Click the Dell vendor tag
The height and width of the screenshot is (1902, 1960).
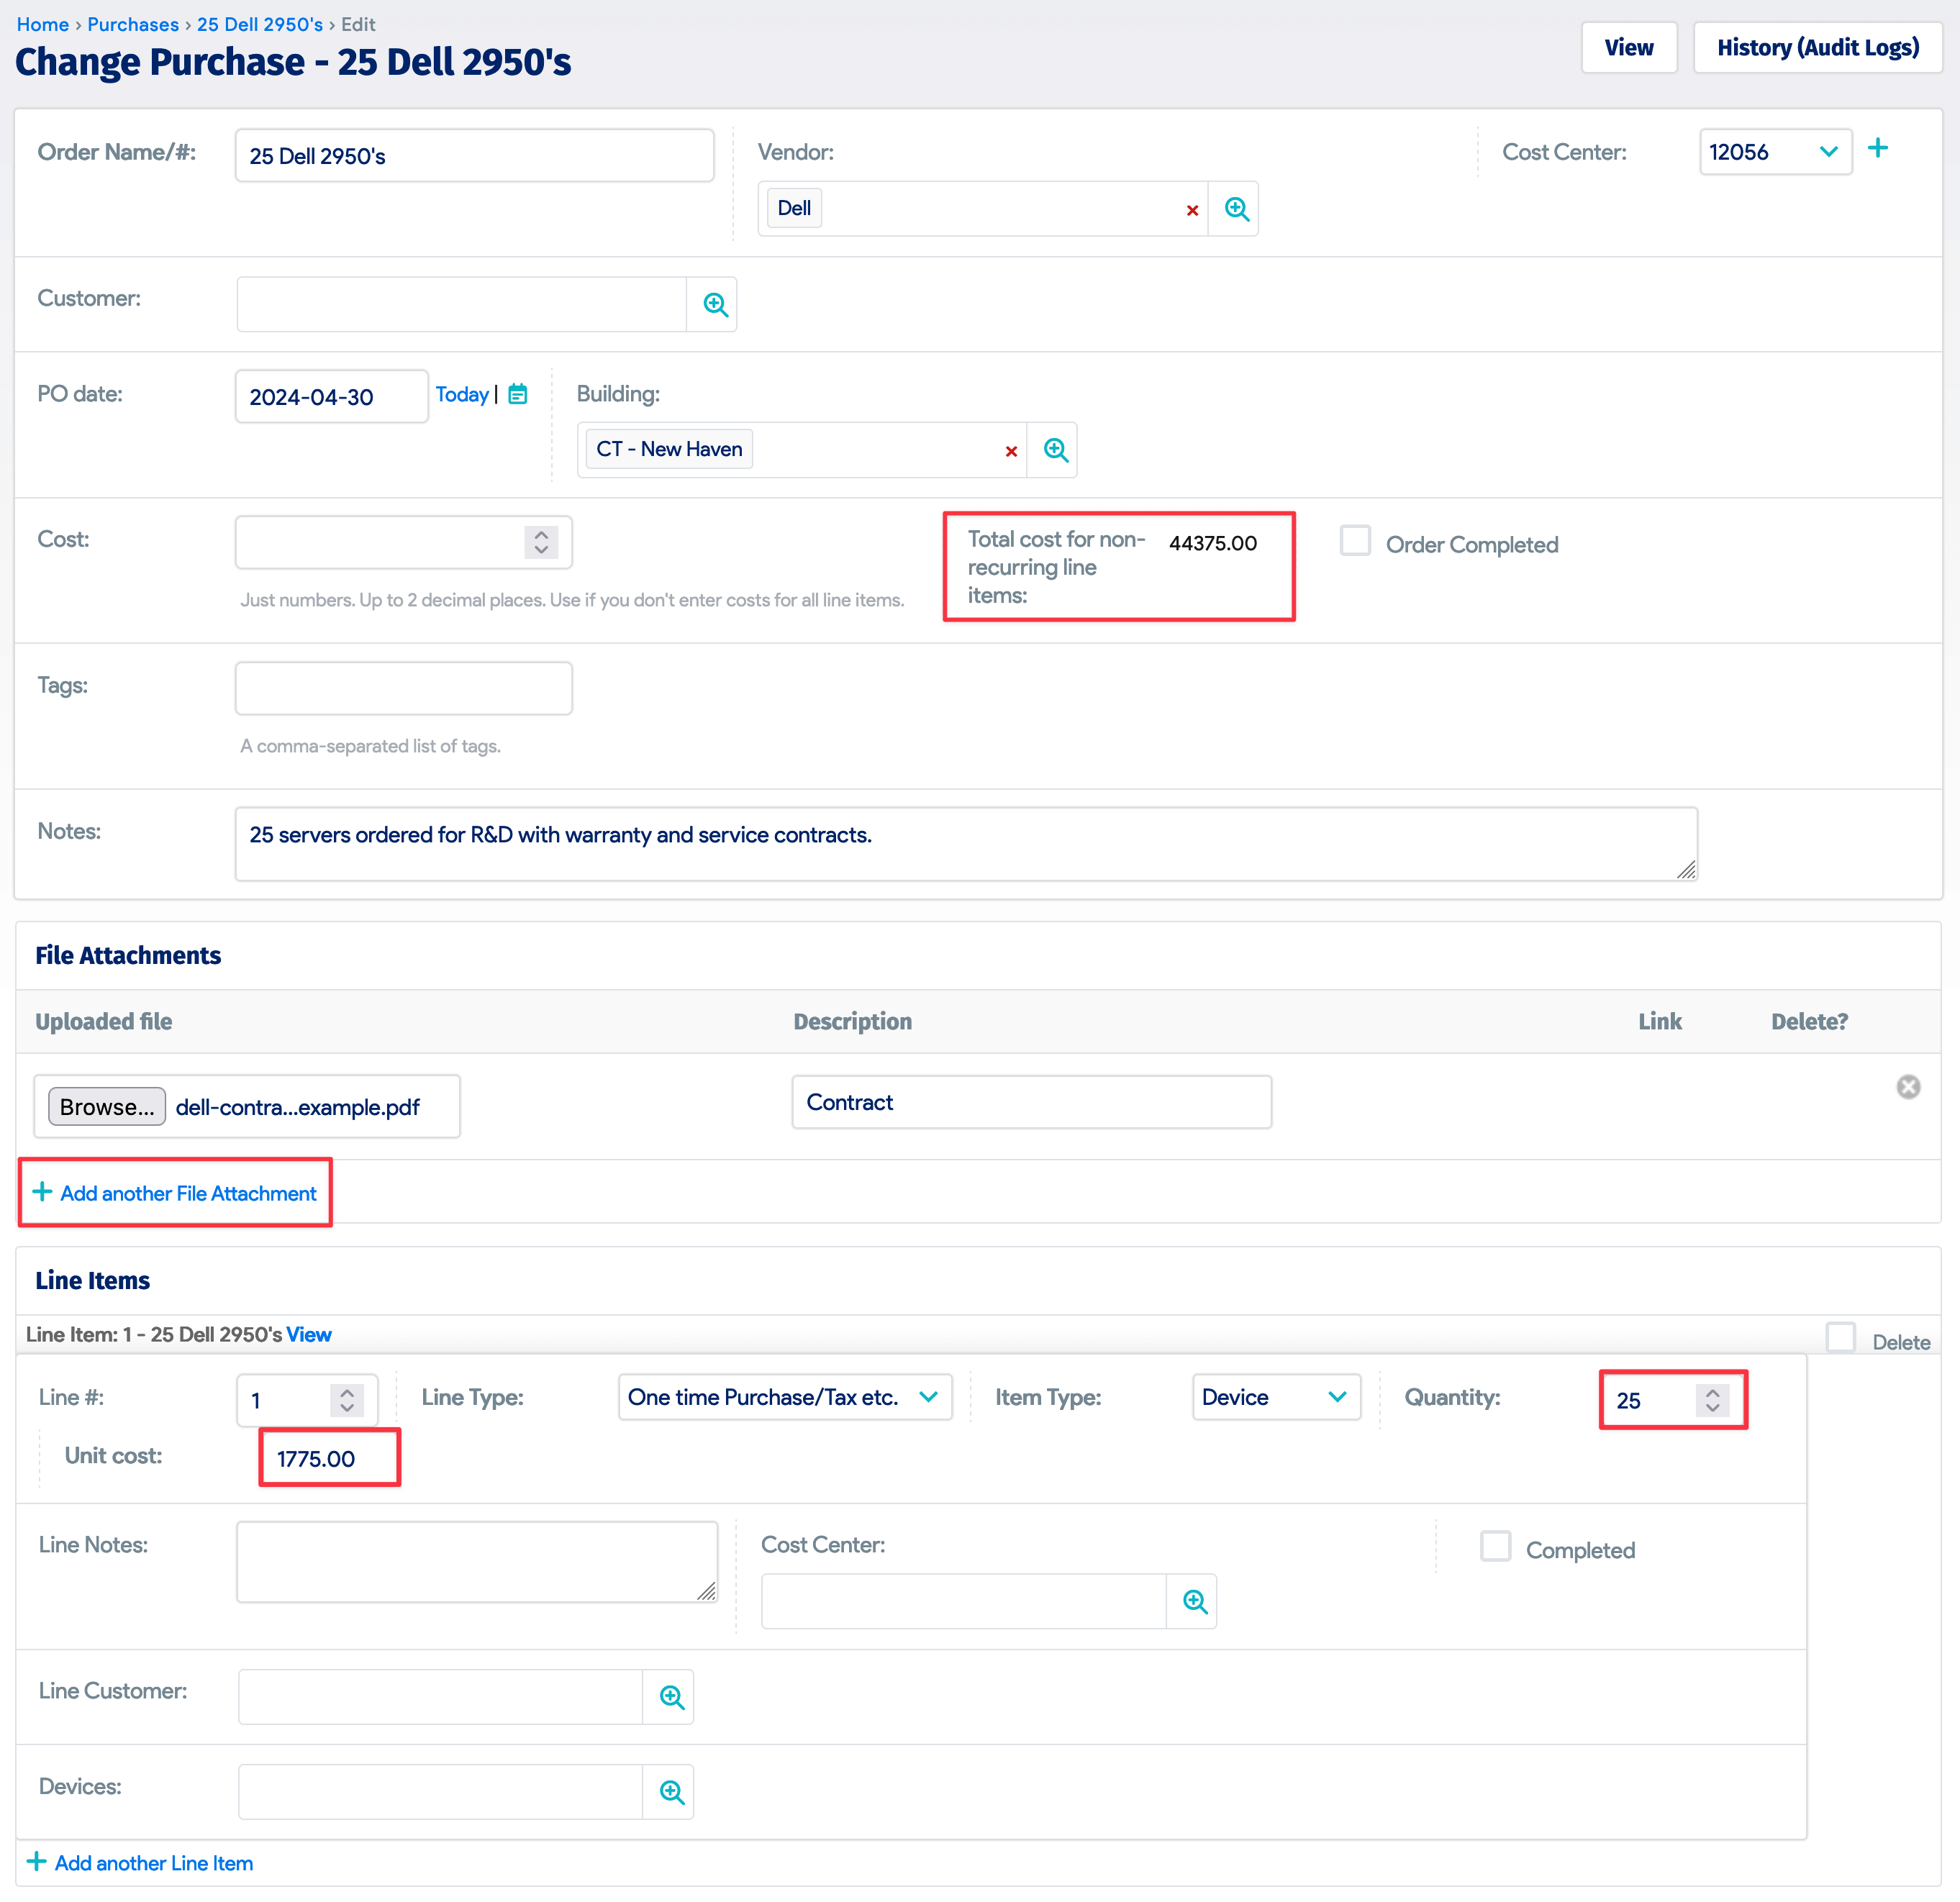[794, 208]
